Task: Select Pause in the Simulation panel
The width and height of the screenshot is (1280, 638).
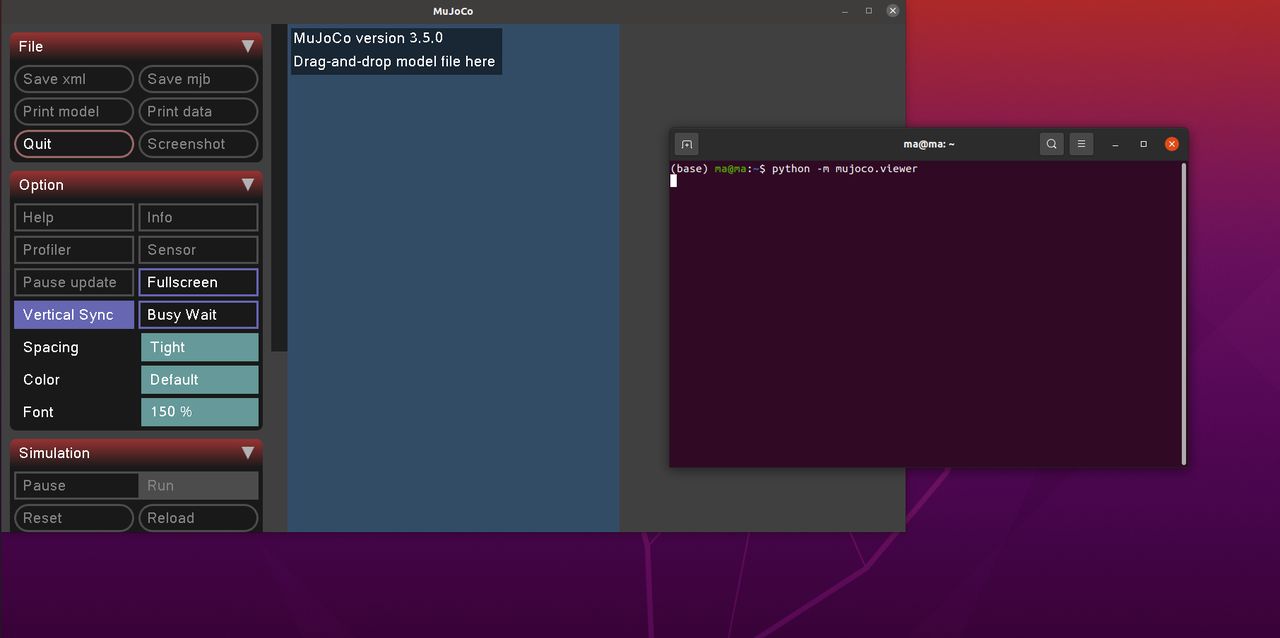Action: pos(76,486)
